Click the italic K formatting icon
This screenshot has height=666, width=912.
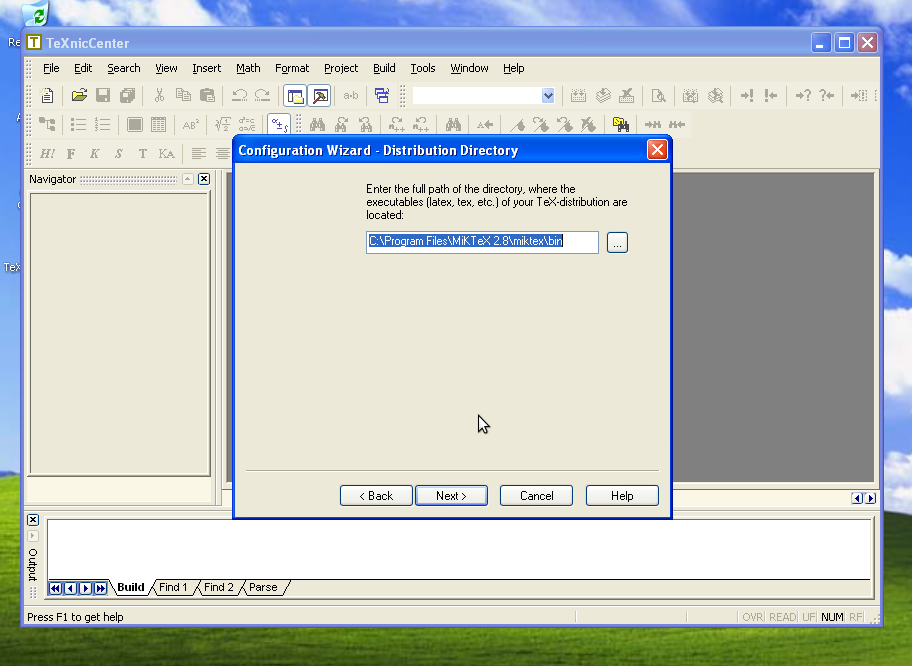click(x=95, y=154)
